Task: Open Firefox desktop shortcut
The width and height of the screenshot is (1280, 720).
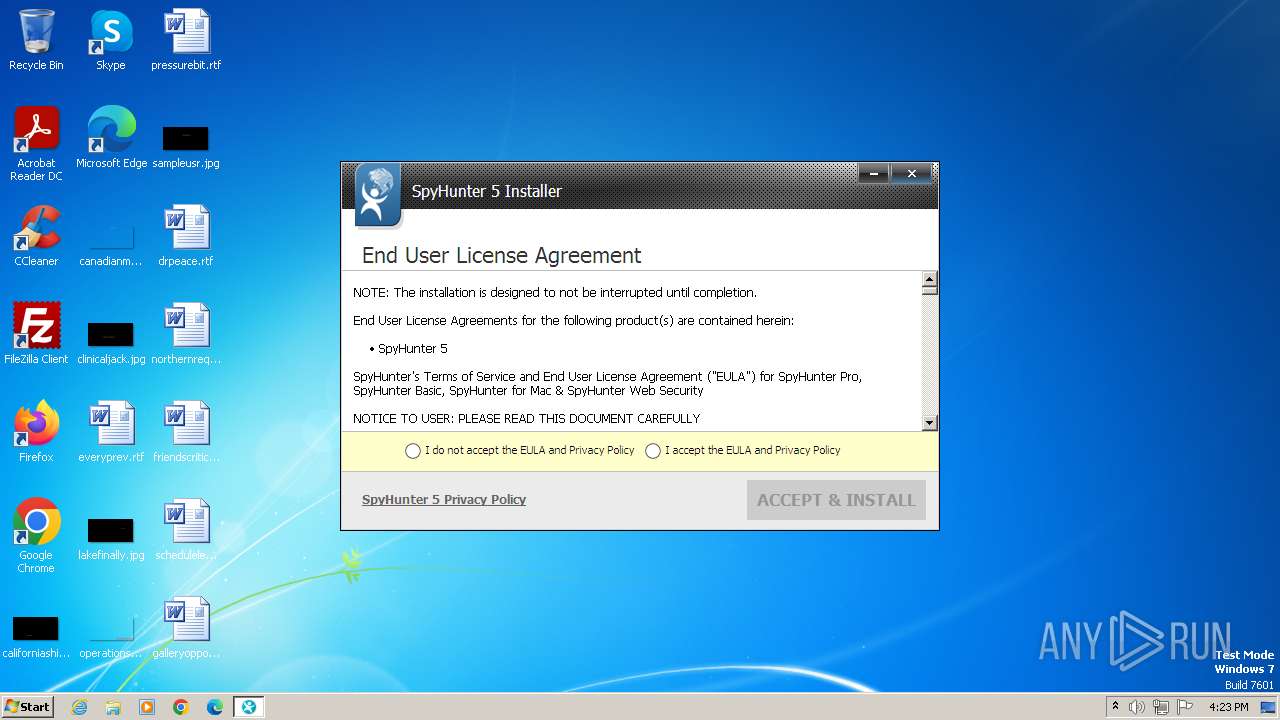Action: click(36, 432)
